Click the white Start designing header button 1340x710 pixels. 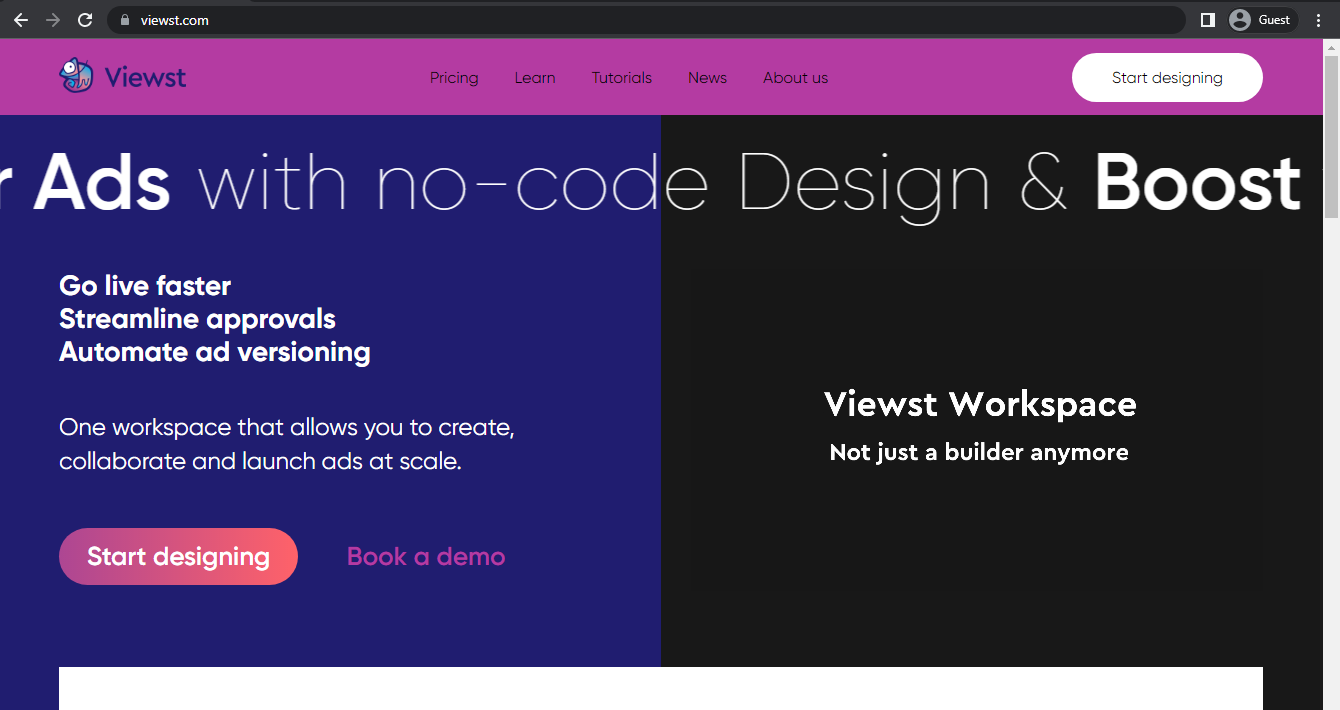pyautogui.click(x=1167, y=78)
